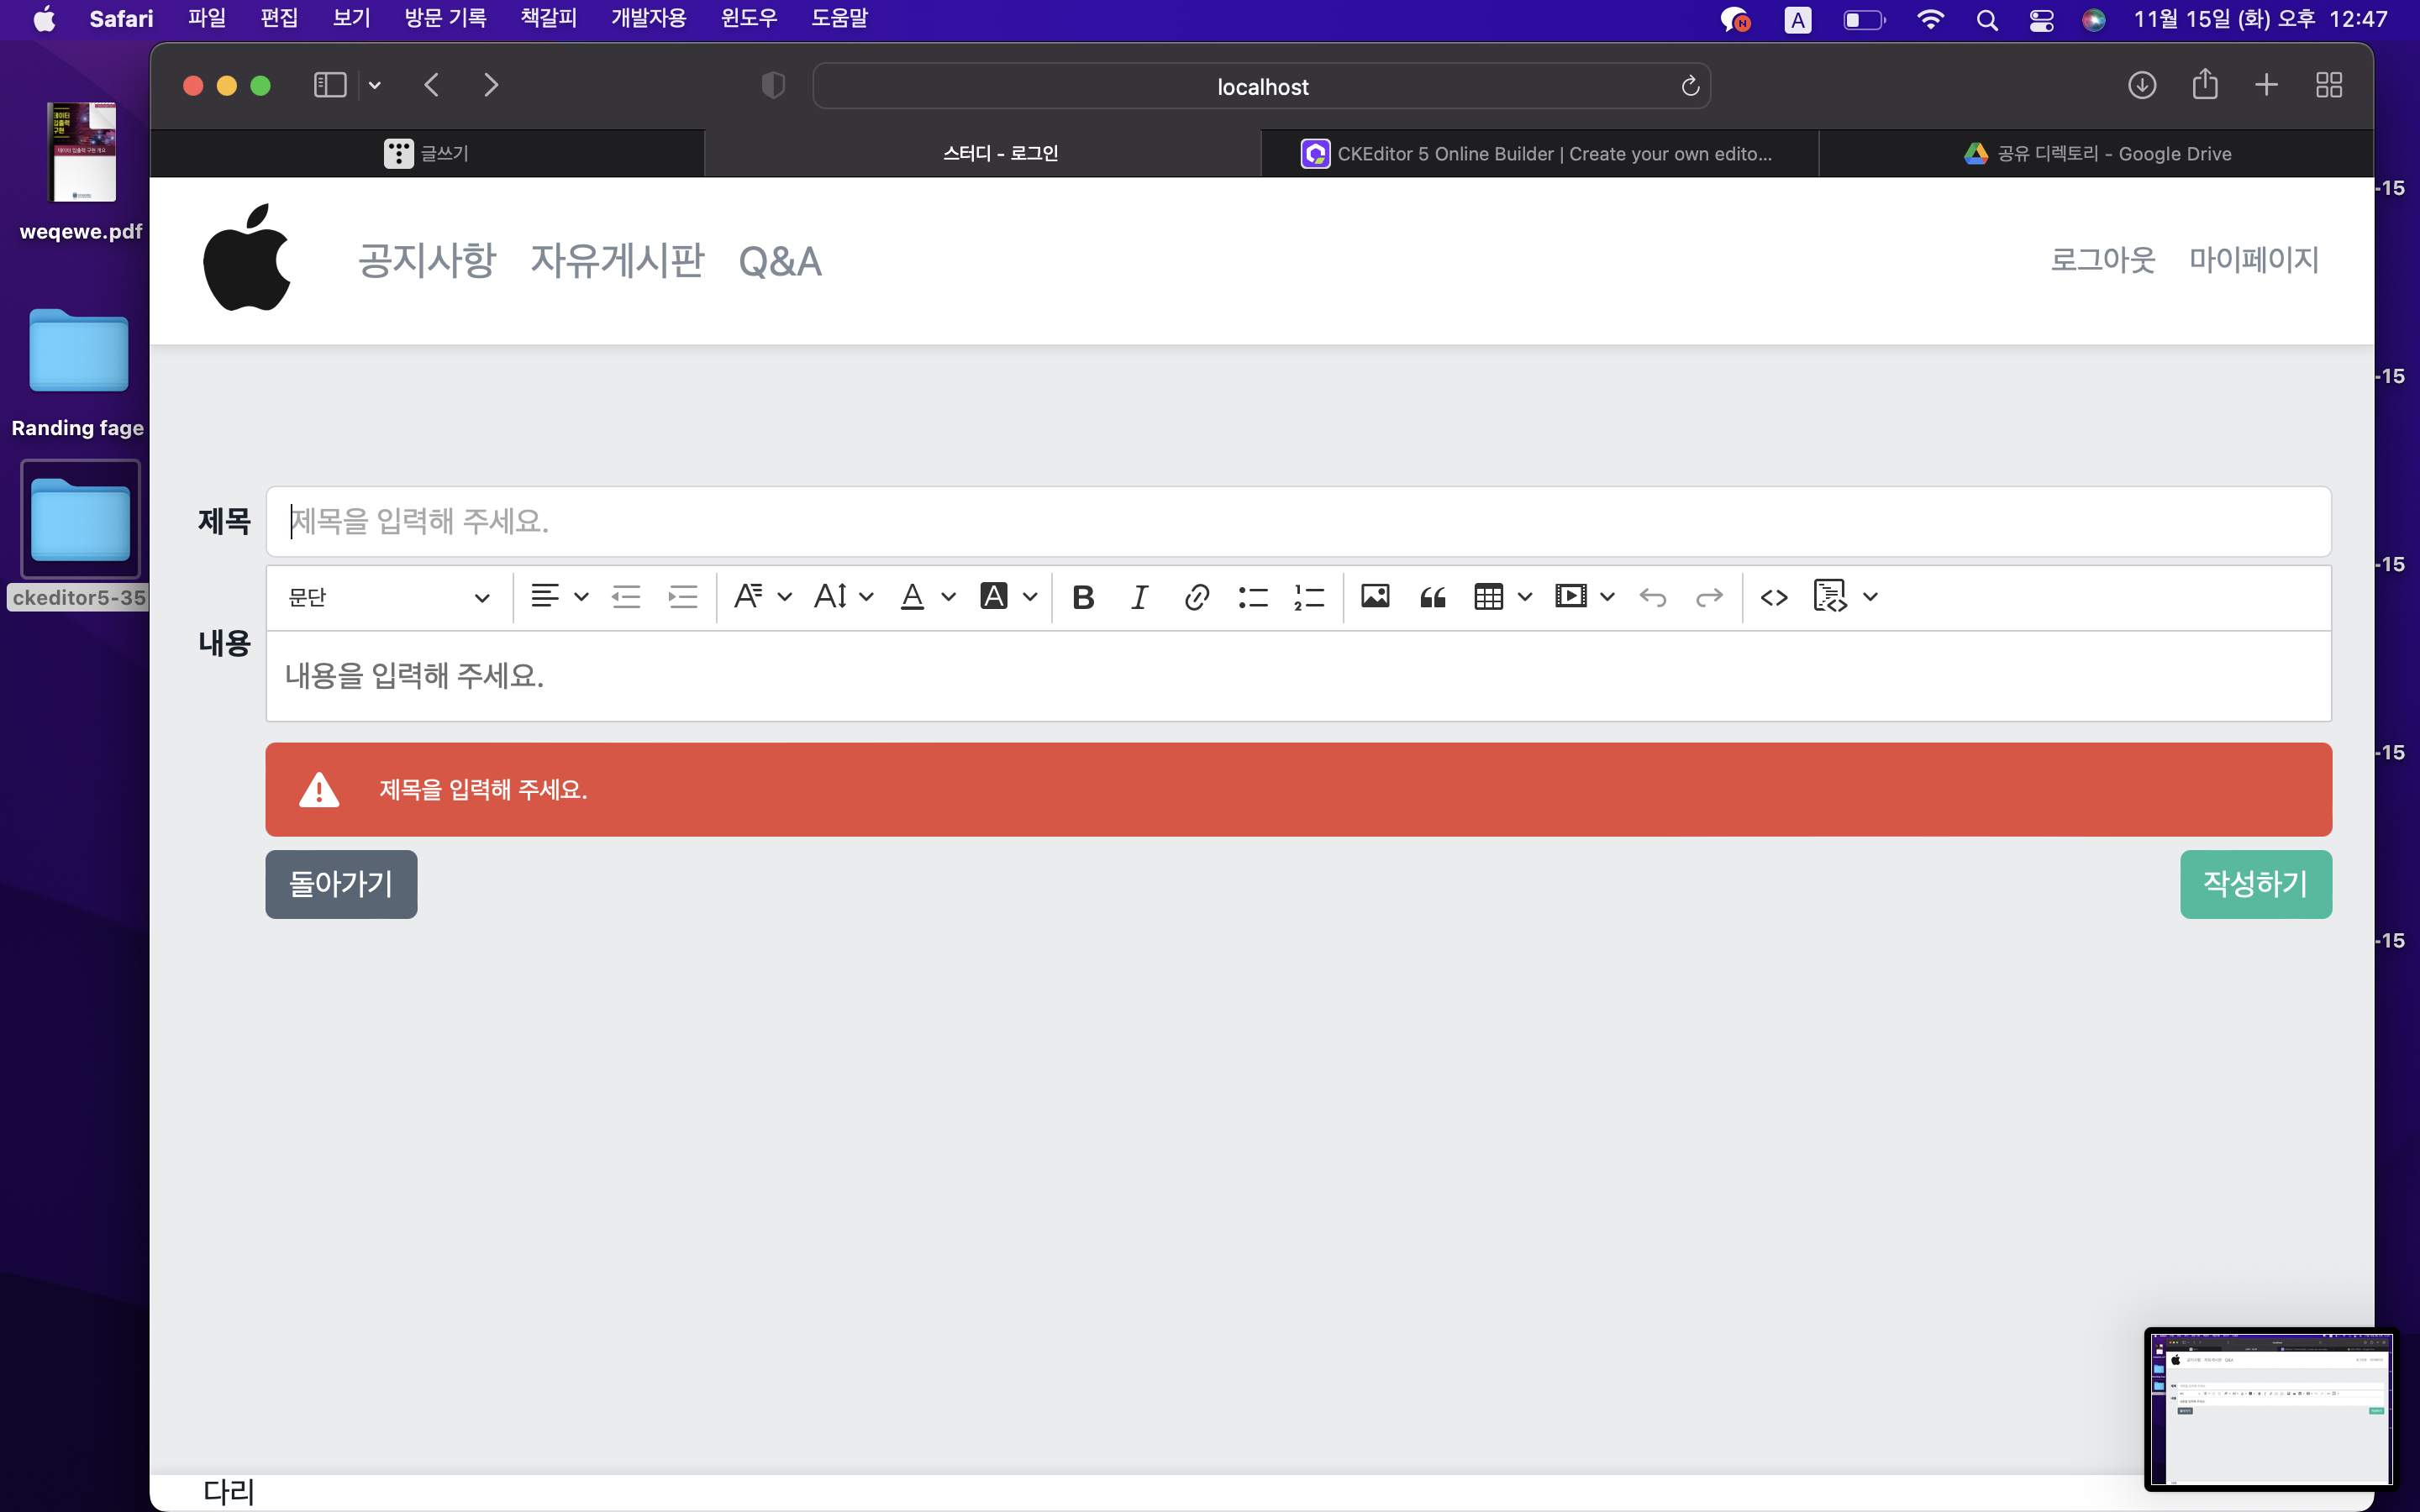Click the undo arrow in editor
2420x1512 pixels.
pyautogui.click(x=1652, y=597)
